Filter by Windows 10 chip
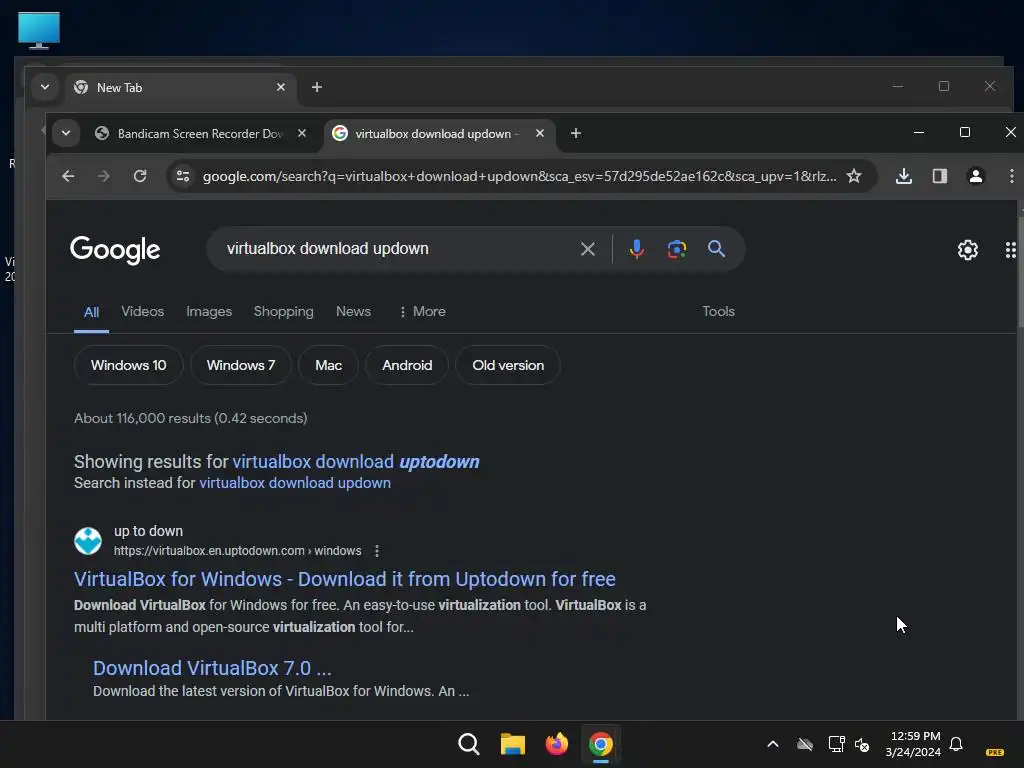Screen dimensions: 1024x768 pos(129,365)
